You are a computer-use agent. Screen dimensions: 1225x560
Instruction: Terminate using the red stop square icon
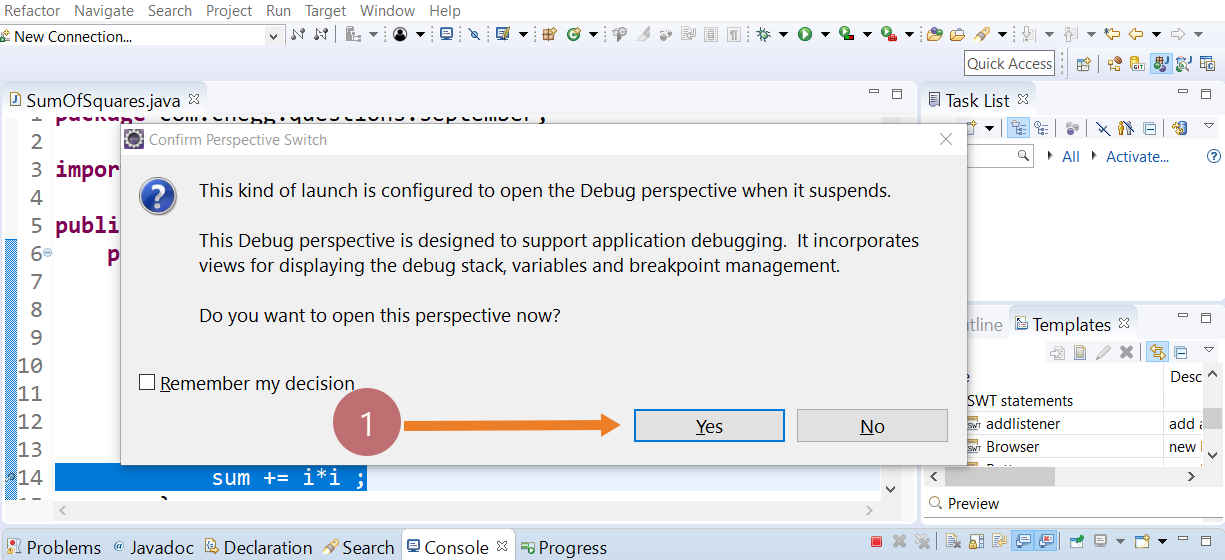[876, 542]
